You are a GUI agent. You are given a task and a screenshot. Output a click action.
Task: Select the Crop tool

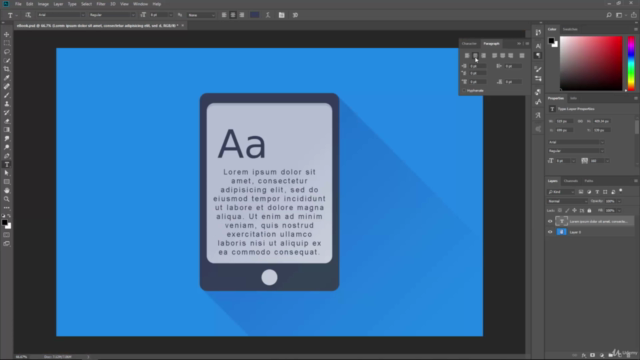click(x=7, y=69)
